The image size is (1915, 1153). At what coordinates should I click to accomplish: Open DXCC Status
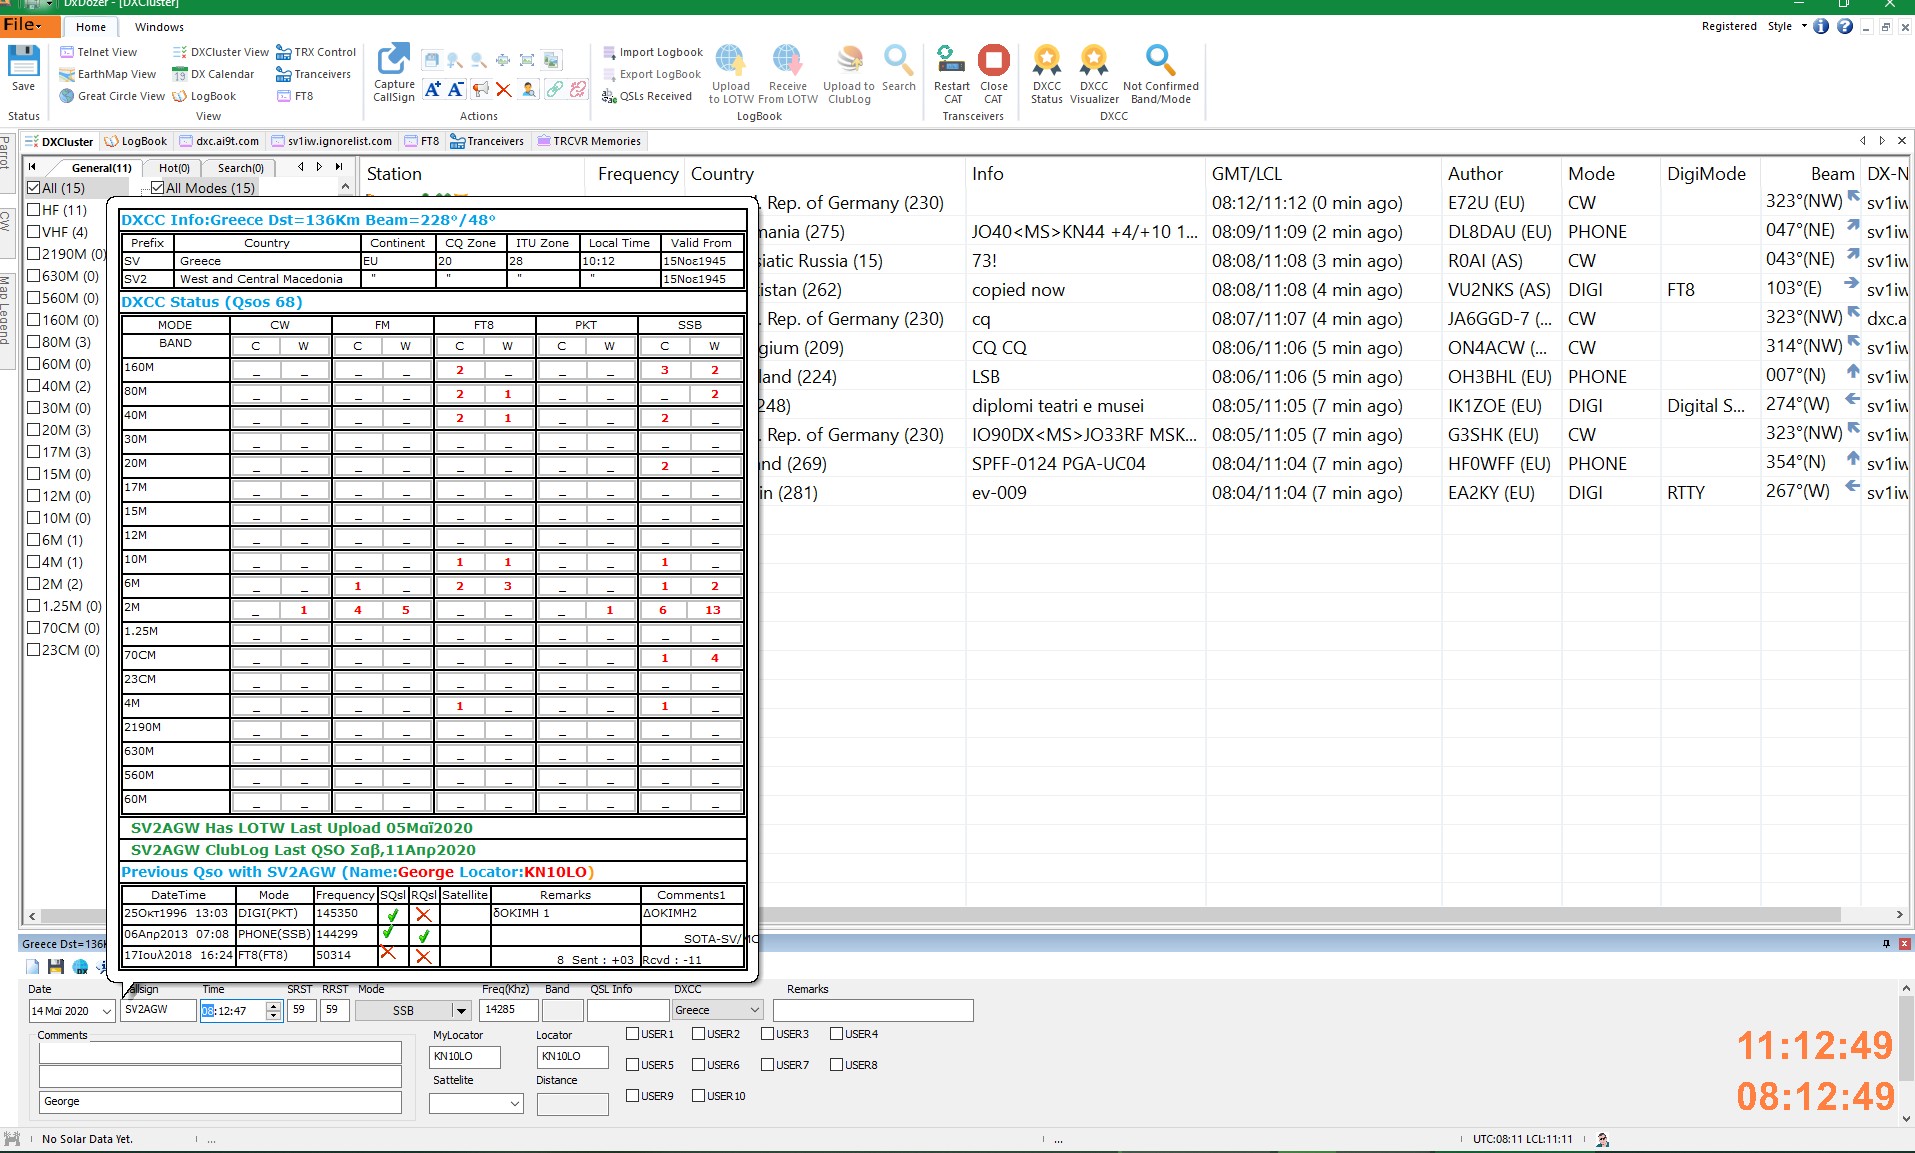click(1047, 74)
